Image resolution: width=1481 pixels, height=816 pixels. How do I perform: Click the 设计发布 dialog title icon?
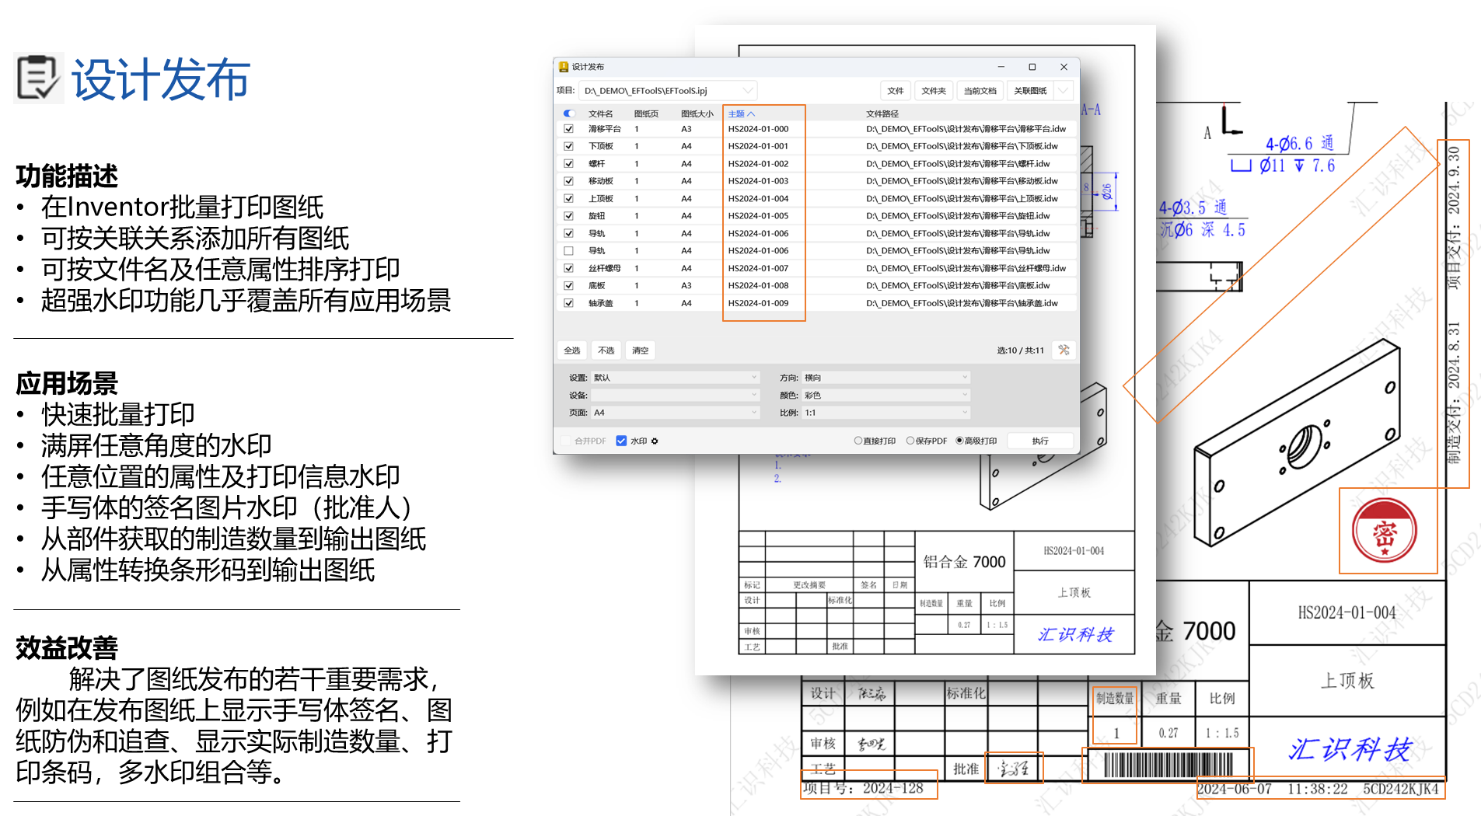pyautogui.click(x=563, y=67)
